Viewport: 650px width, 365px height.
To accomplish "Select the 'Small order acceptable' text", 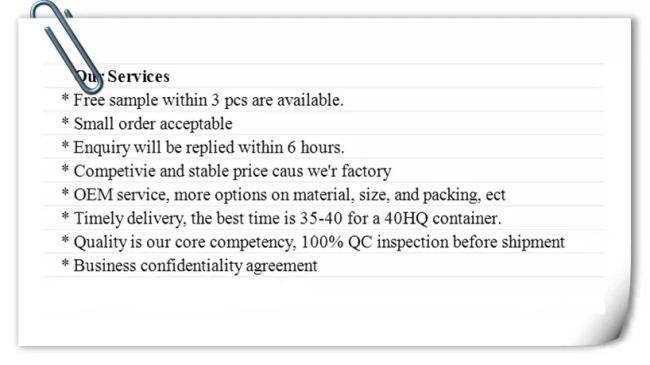I will click(153, 124).
